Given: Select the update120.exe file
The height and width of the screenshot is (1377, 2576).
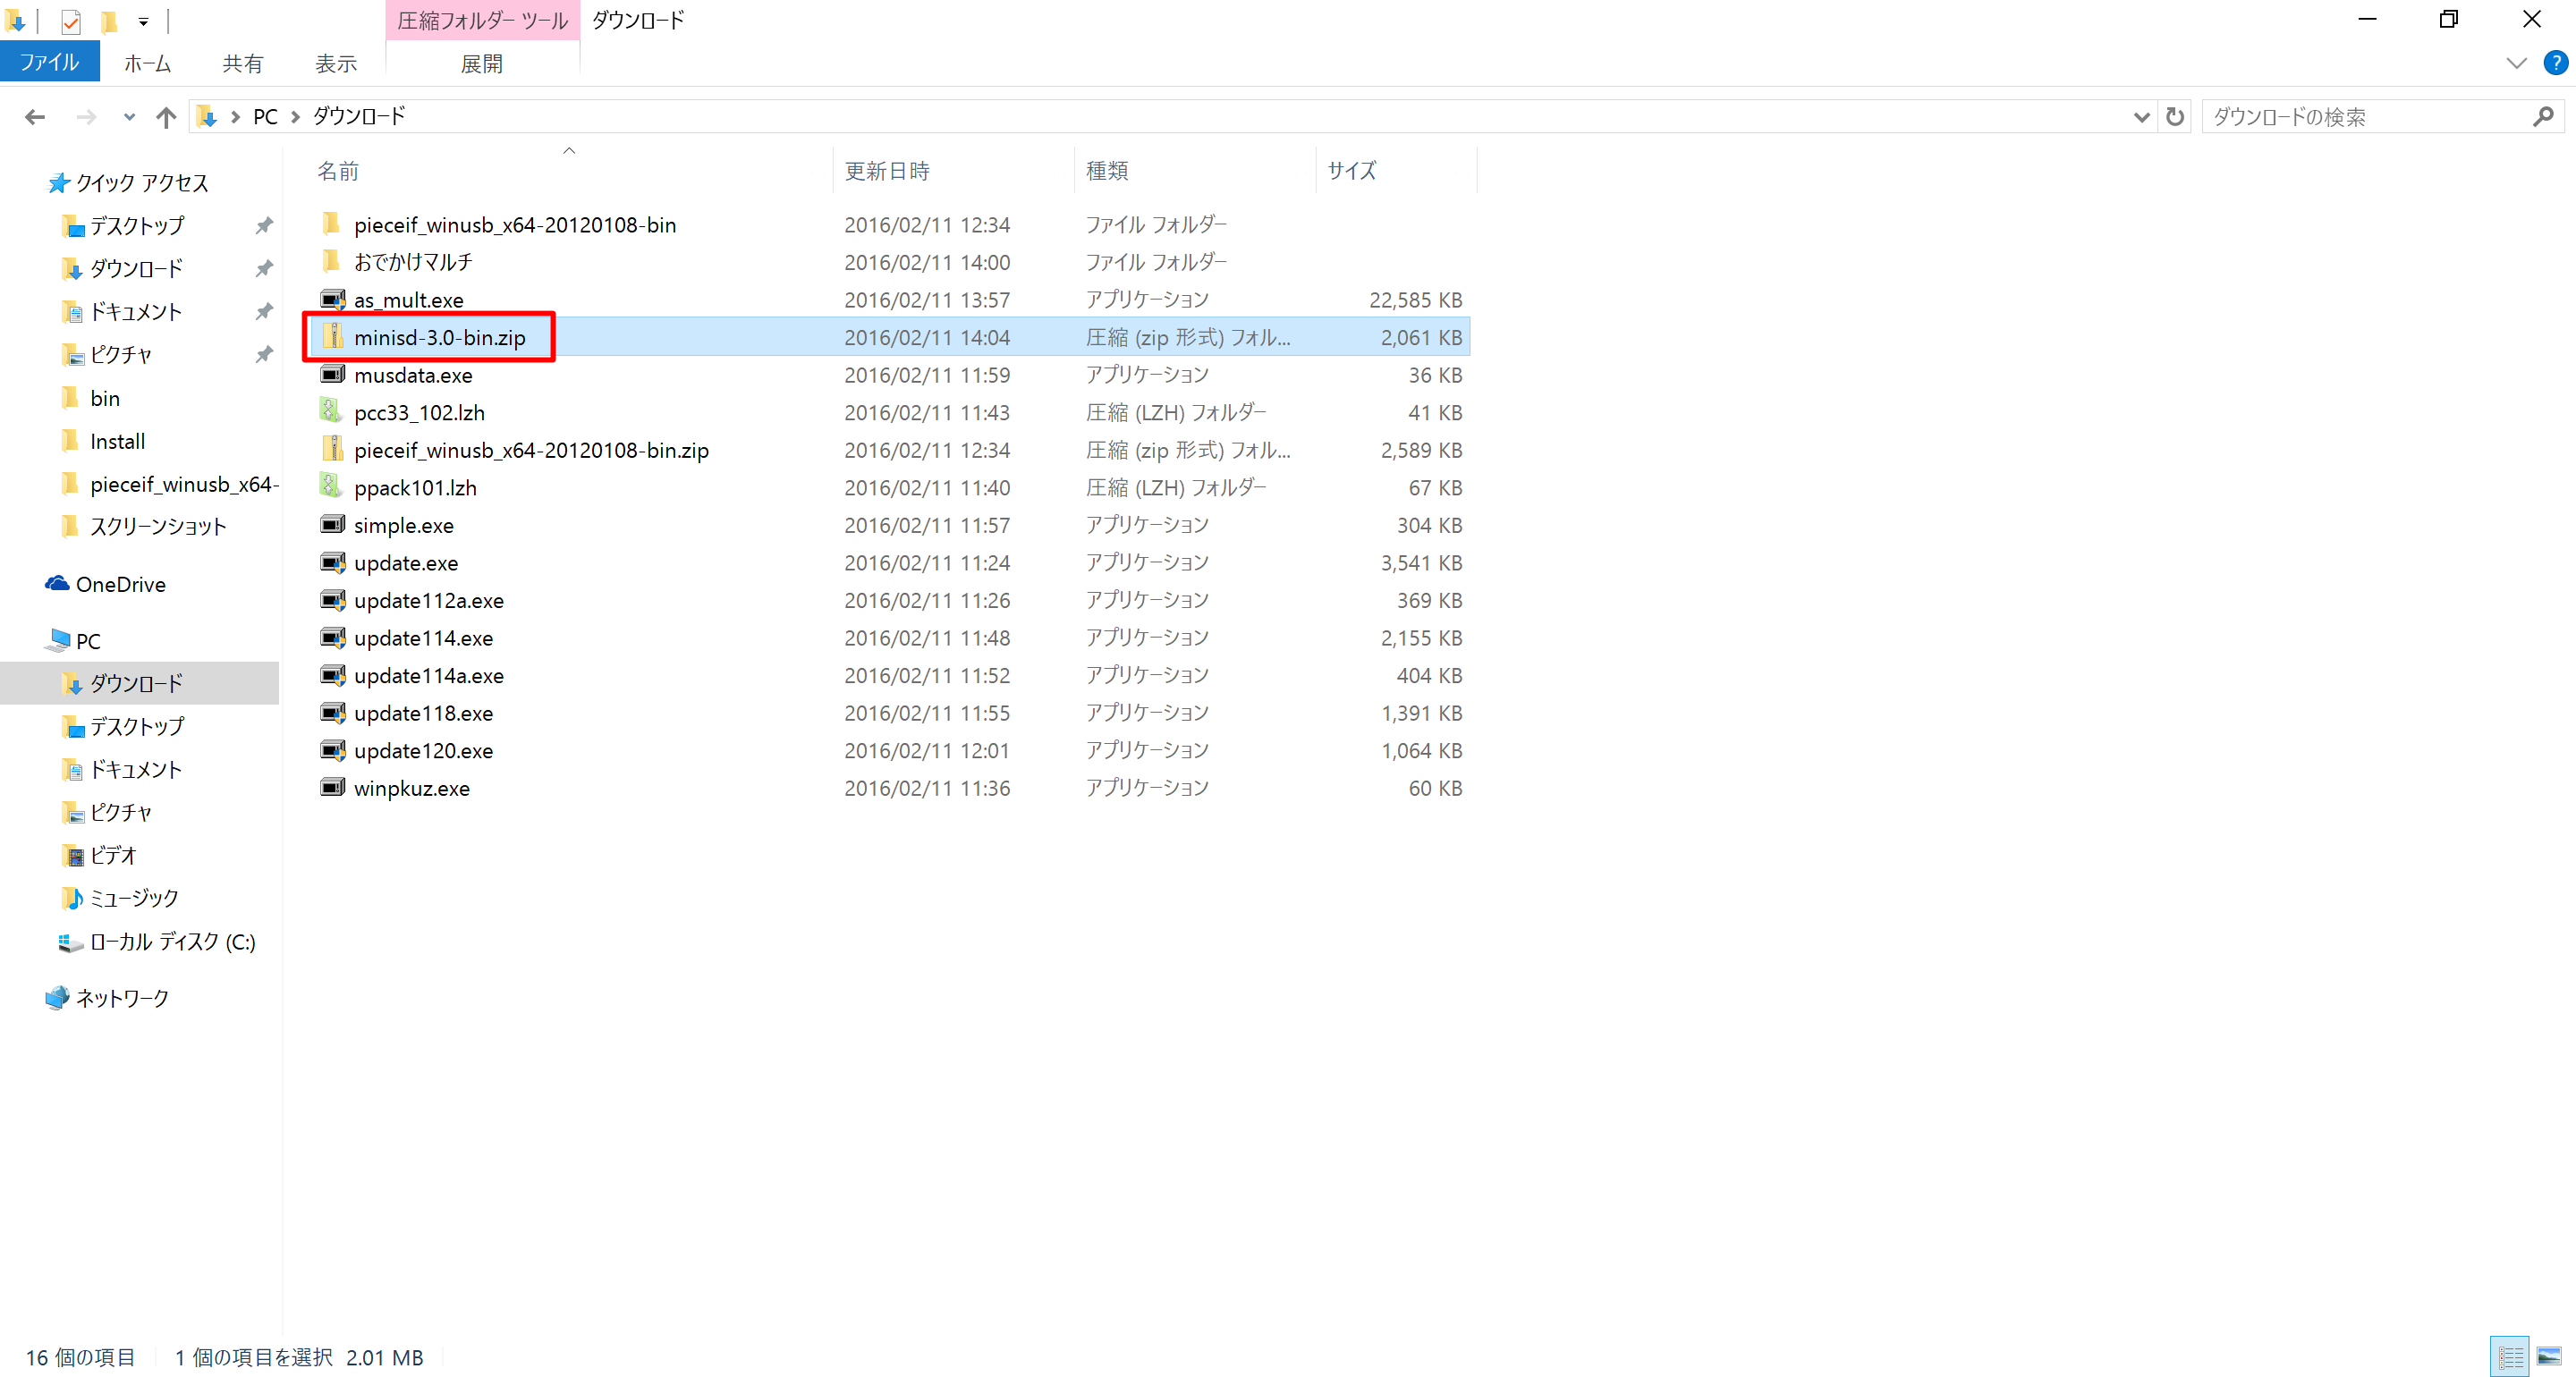Looking at the screenshot, I should (423, 751).
